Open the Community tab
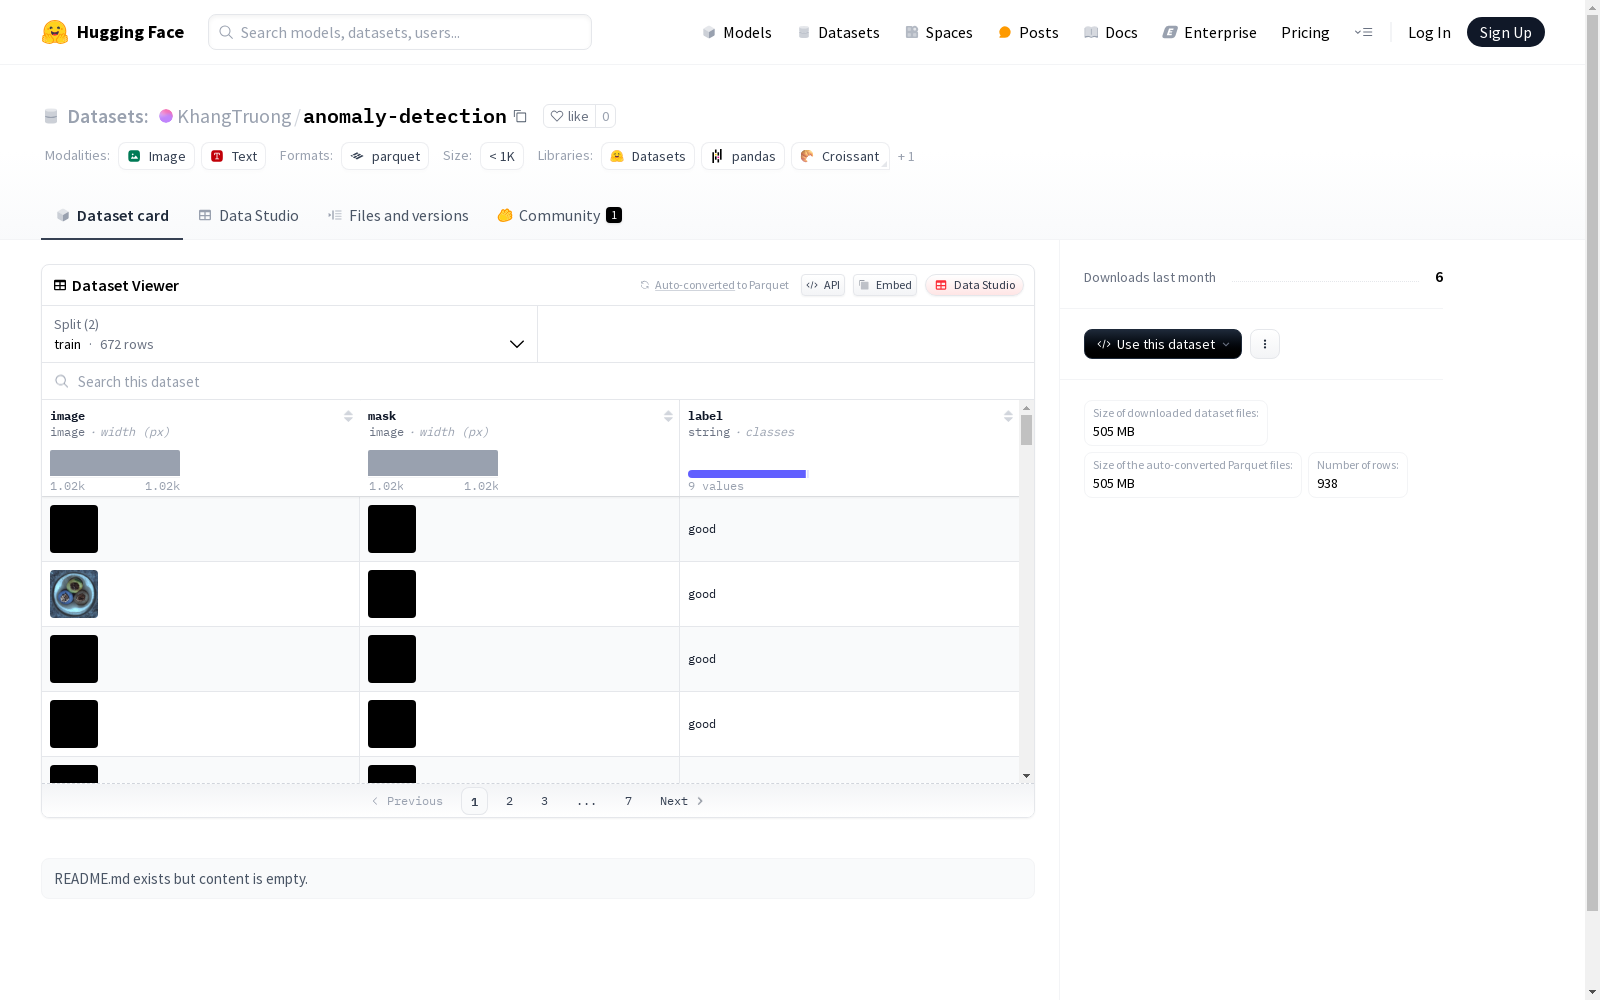The height and width of the screenshot is (1000, 1600). [x=560, y=215]
